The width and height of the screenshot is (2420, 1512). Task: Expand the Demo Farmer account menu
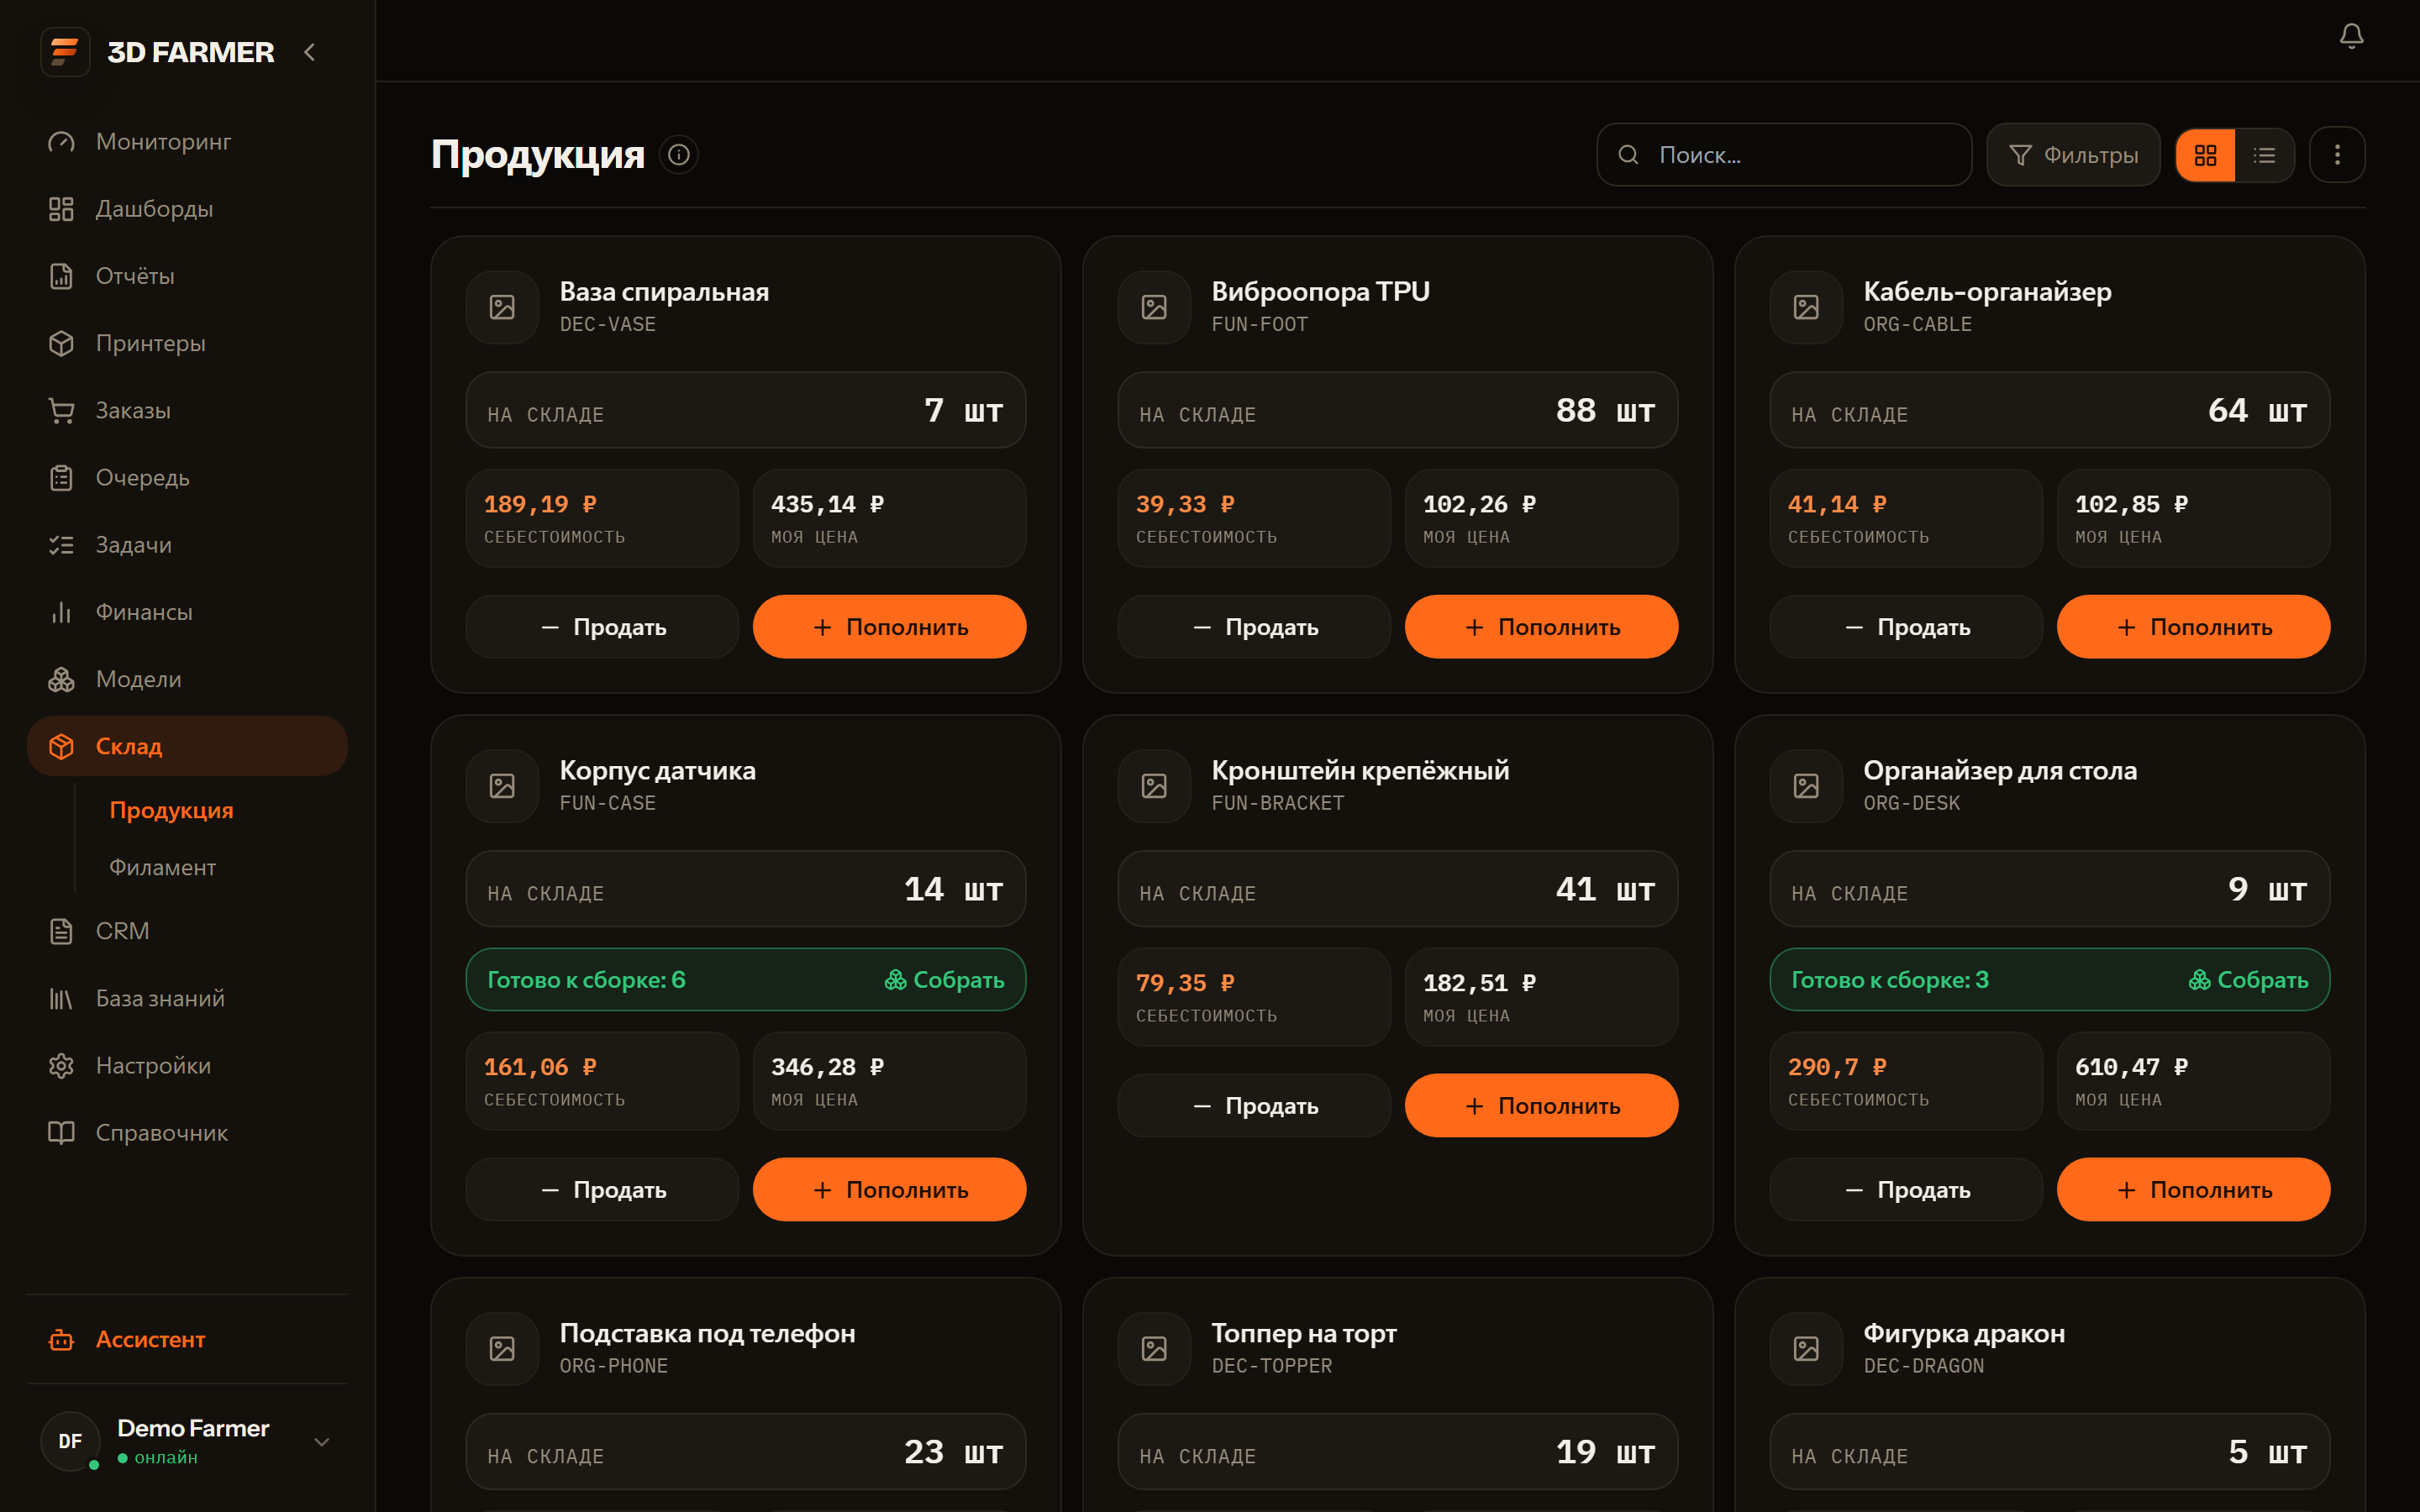tap(322, 1442)
